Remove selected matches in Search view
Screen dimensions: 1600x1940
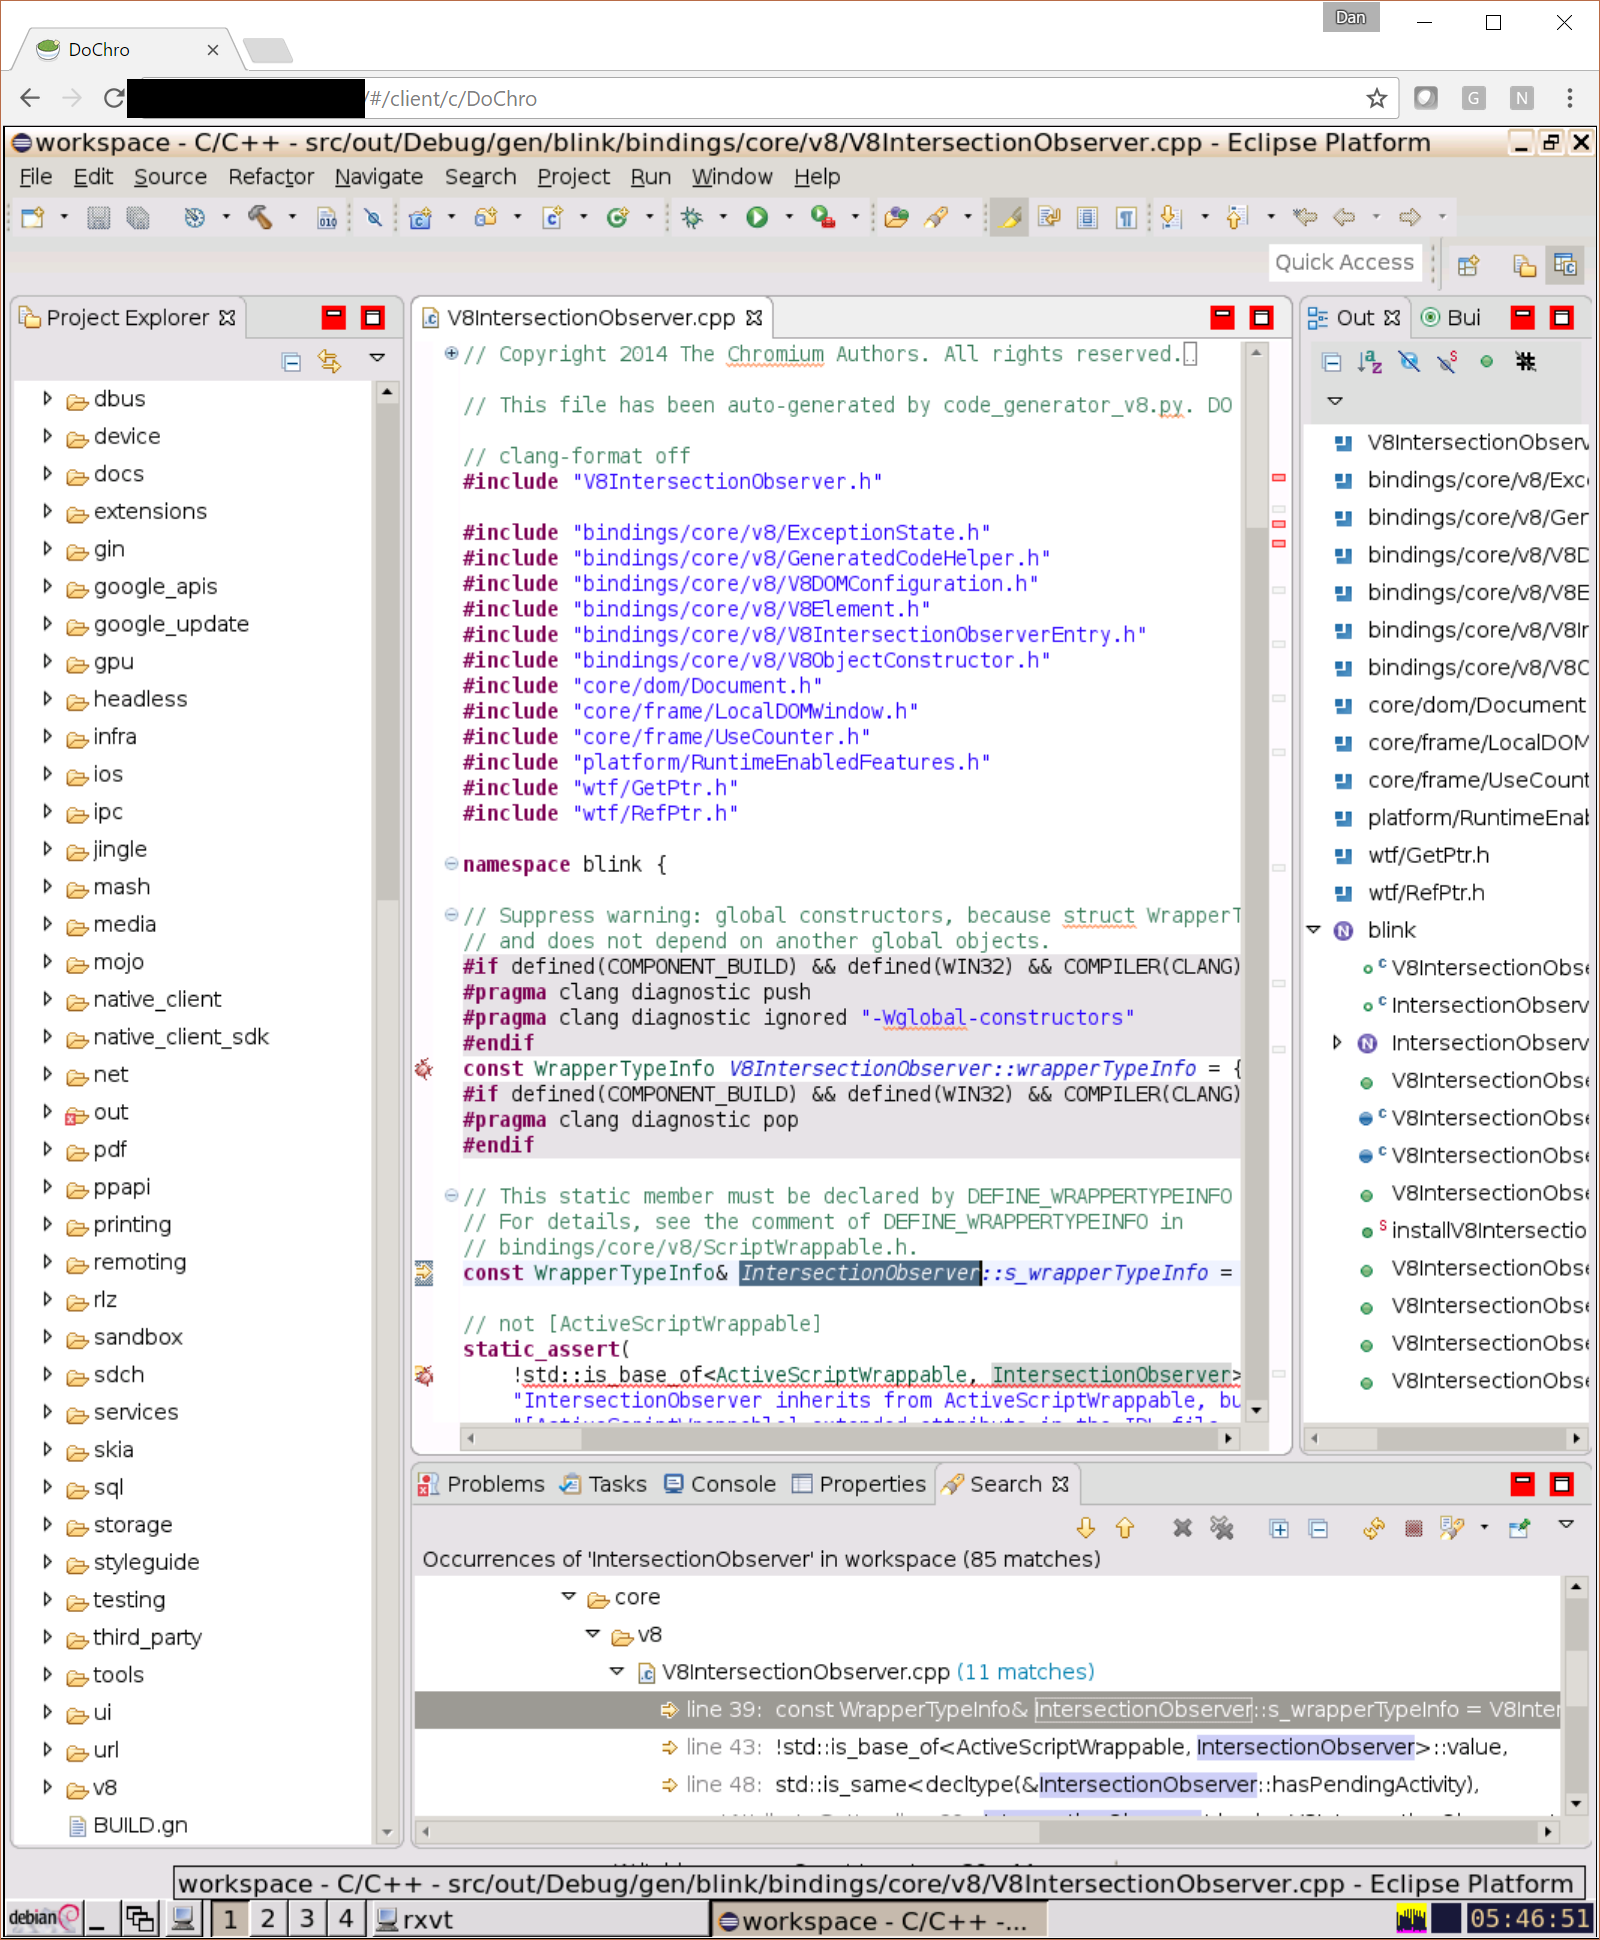point(1183,1528)
